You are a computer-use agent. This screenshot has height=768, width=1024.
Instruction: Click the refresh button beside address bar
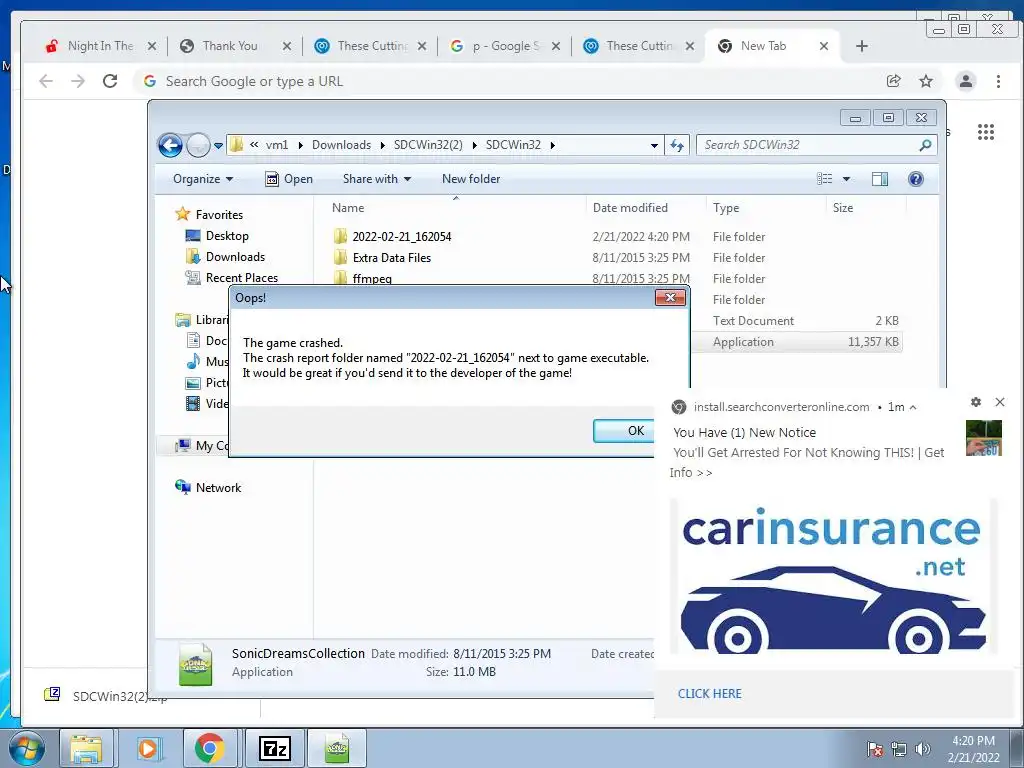click(677, 145)
